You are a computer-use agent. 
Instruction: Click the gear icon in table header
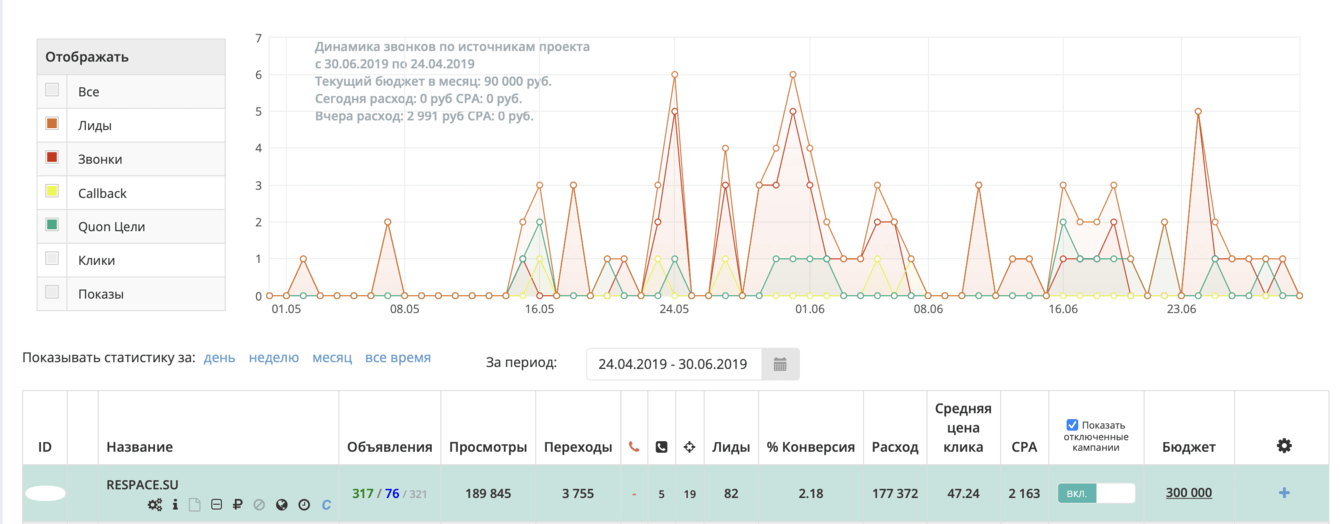(1284, 446)
